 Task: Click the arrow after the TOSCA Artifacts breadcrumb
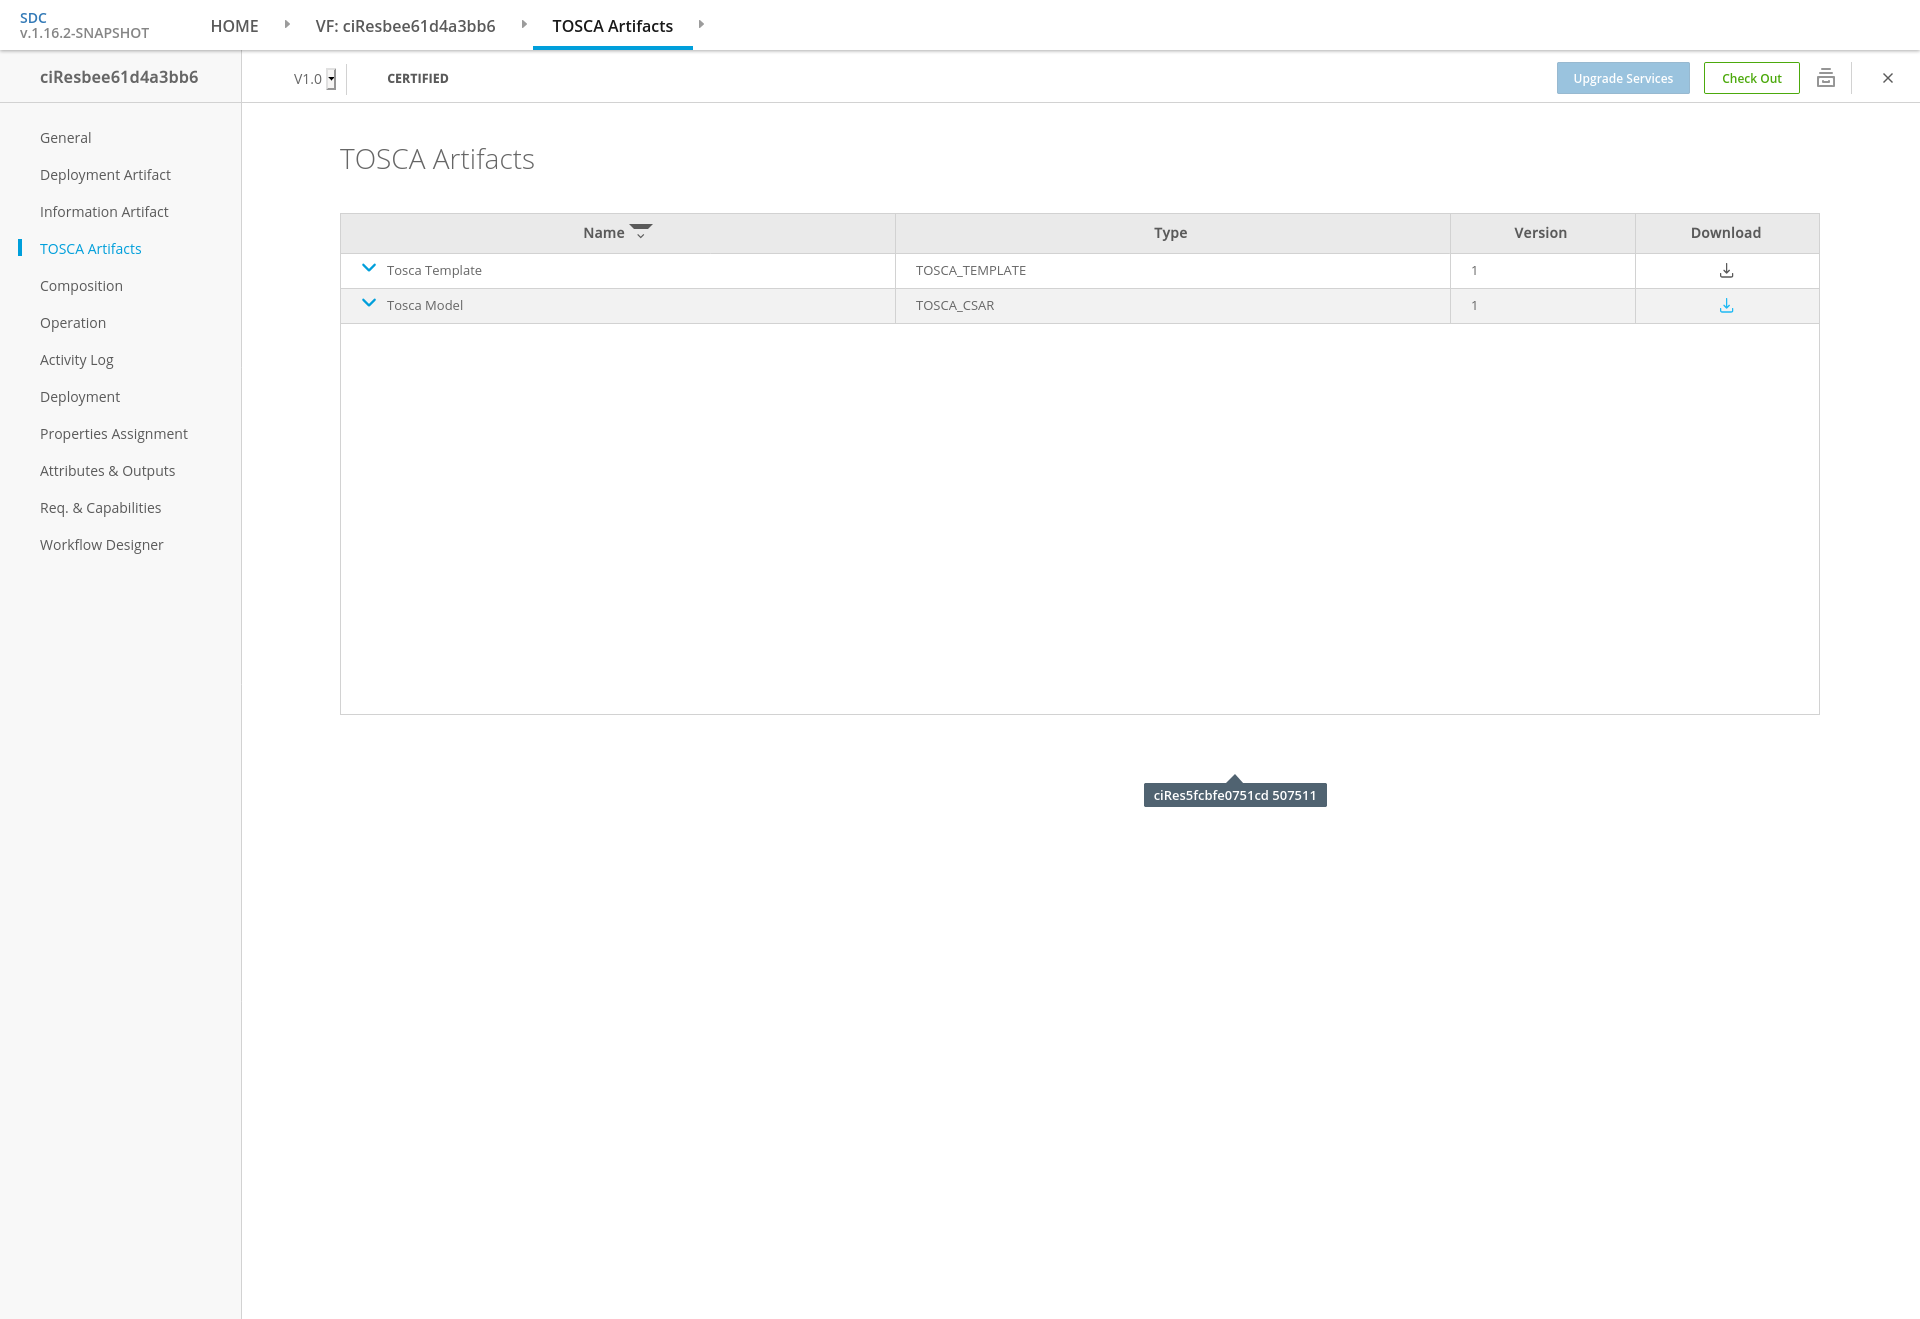pyautogui.click(x=701, y=25)
